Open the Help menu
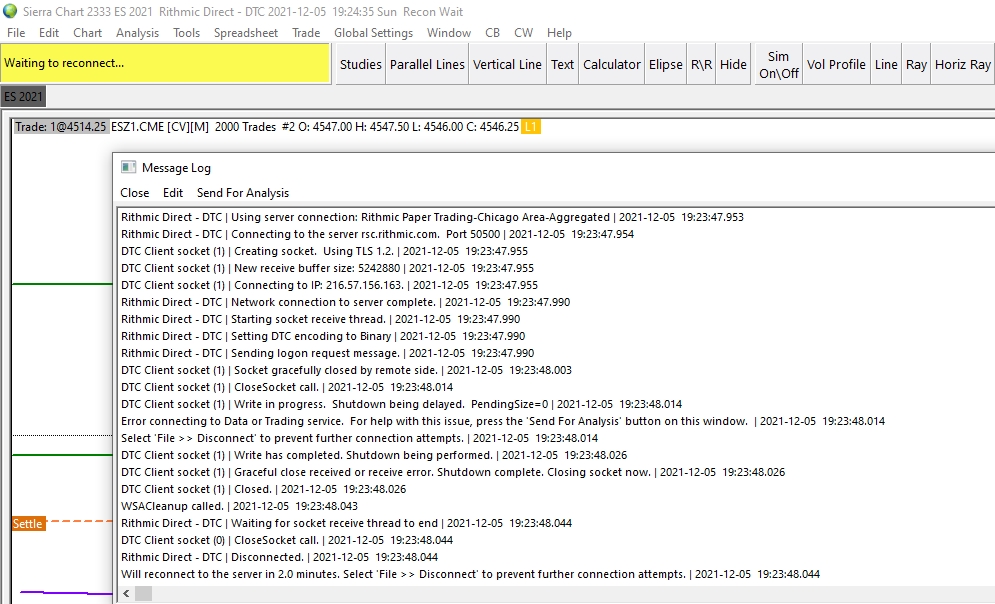The width and height of the screenshot is (995, 604). [559, 33]
